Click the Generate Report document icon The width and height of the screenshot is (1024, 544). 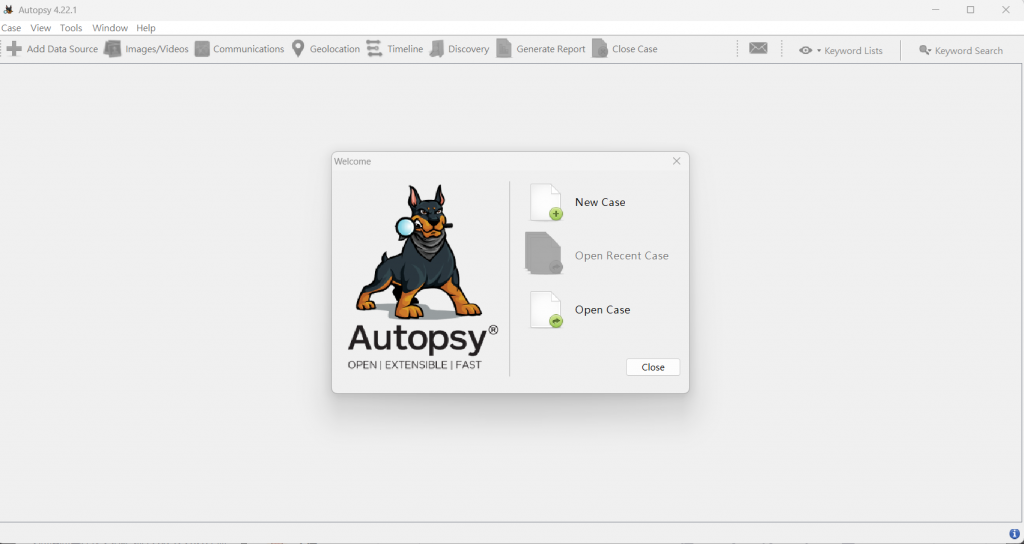pos(504,49)
